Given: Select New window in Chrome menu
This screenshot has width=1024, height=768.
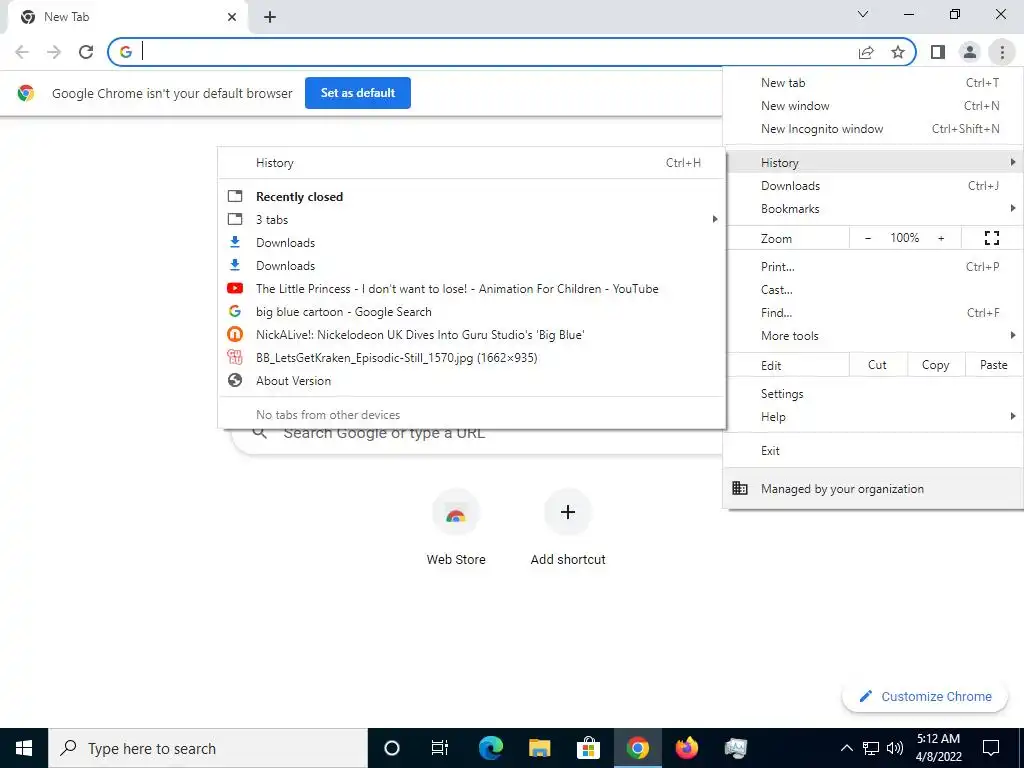Looking at the screenshot, I should [x=873, y=106].
